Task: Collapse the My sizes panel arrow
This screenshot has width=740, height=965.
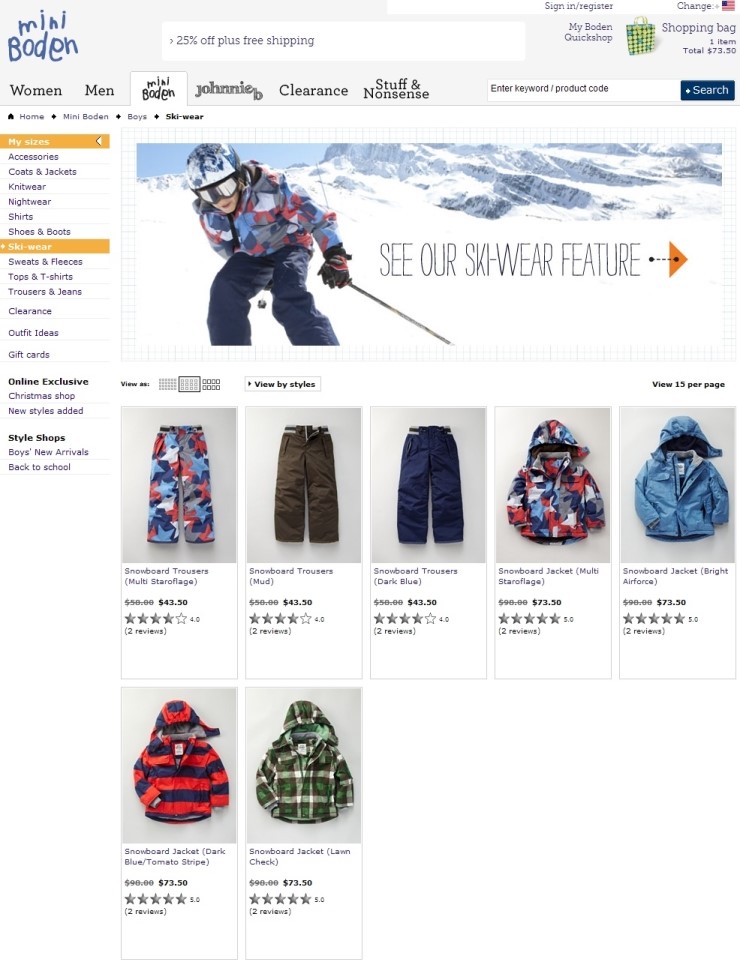Action: (x=99, y=142)
